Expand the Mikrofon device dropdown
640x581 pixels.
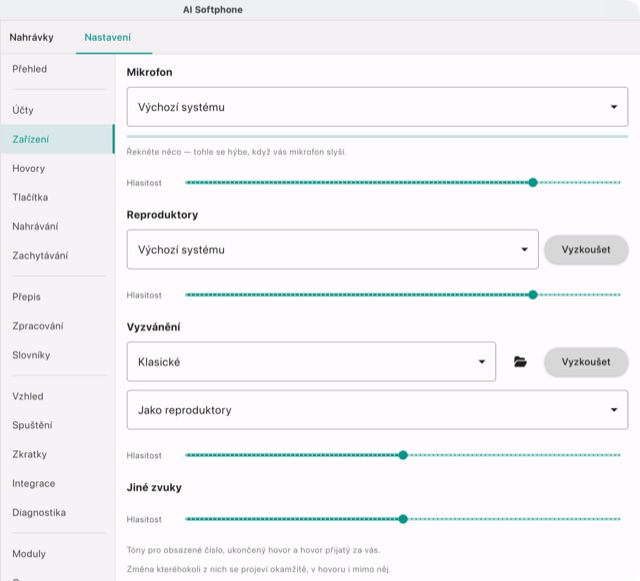[377, 107]
